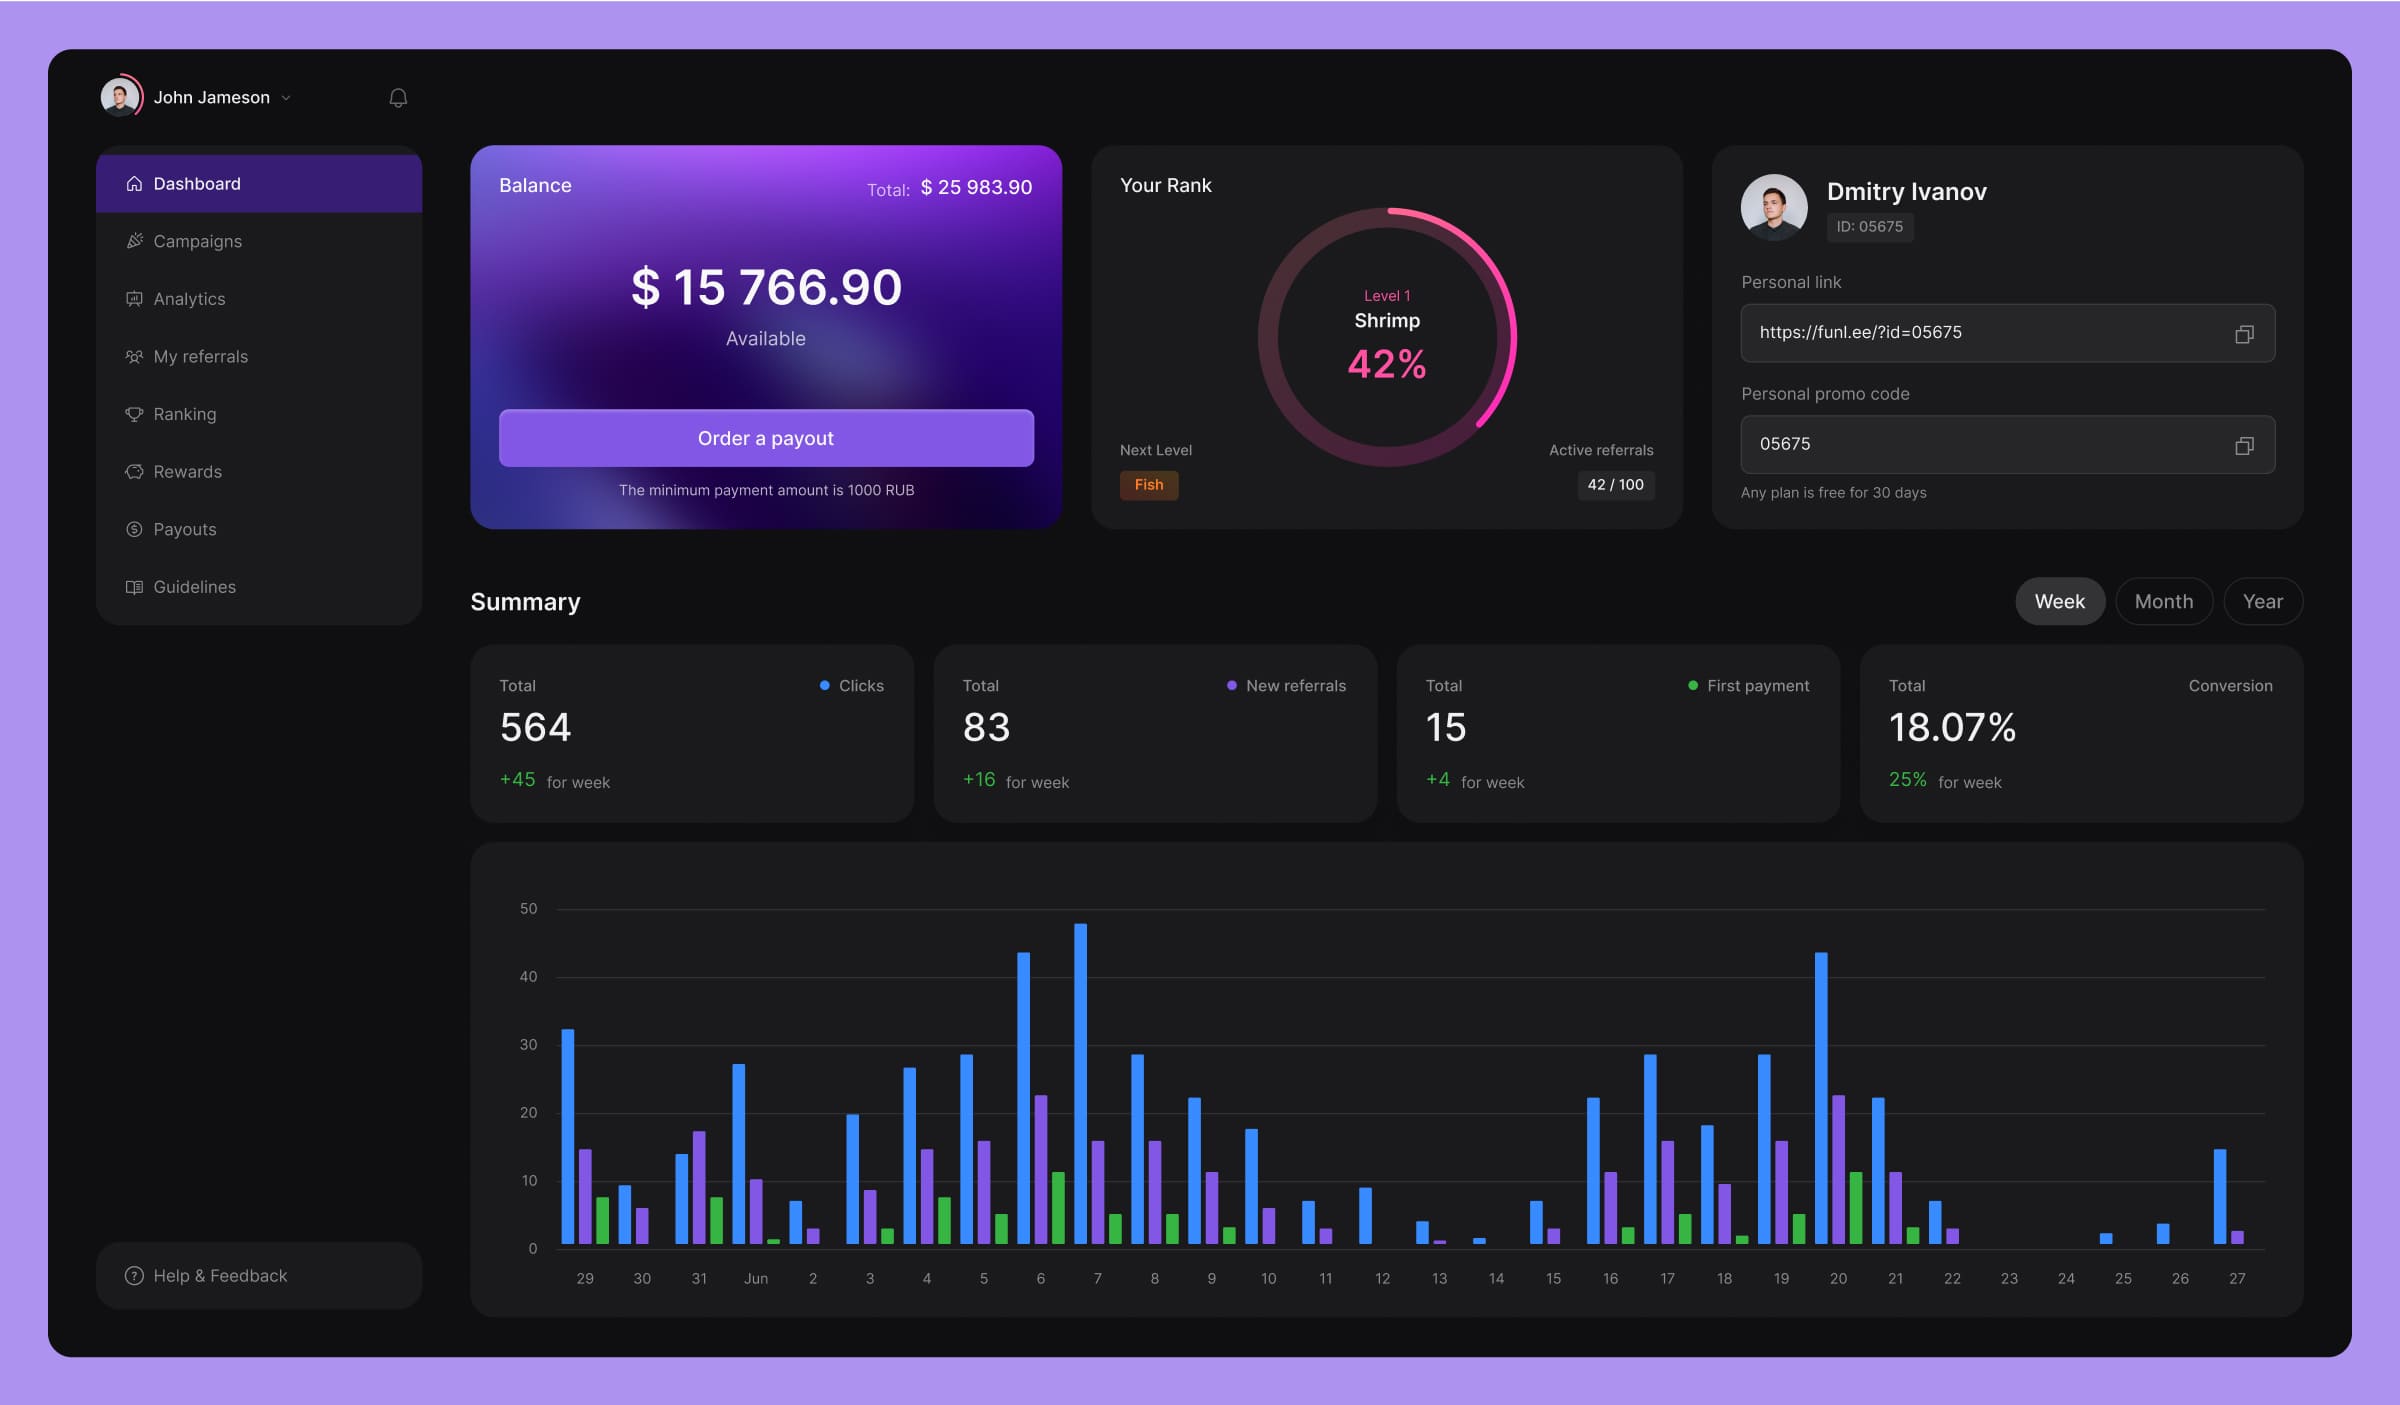The image size is (2400, 1405).
Task: Copy the personal link via copy icon
Action: click(2244, 334)
